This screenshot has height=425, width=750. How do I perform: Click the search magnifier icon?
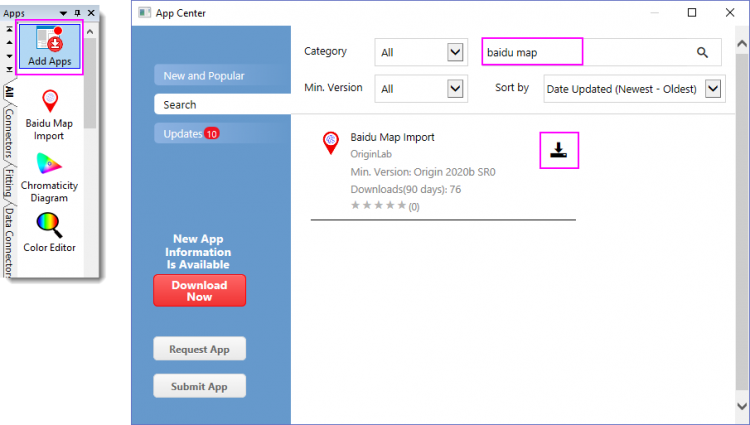(702, 53)
